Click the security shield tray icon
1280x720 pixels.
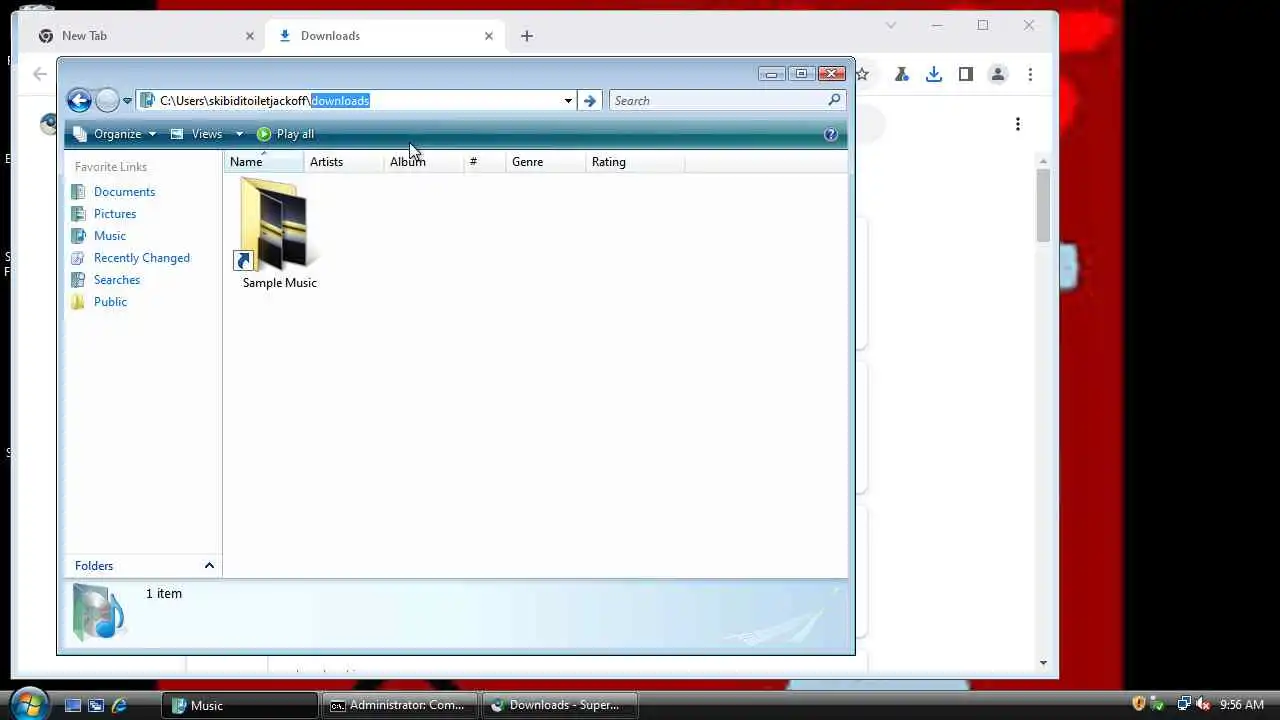[x=1139, y=705]
